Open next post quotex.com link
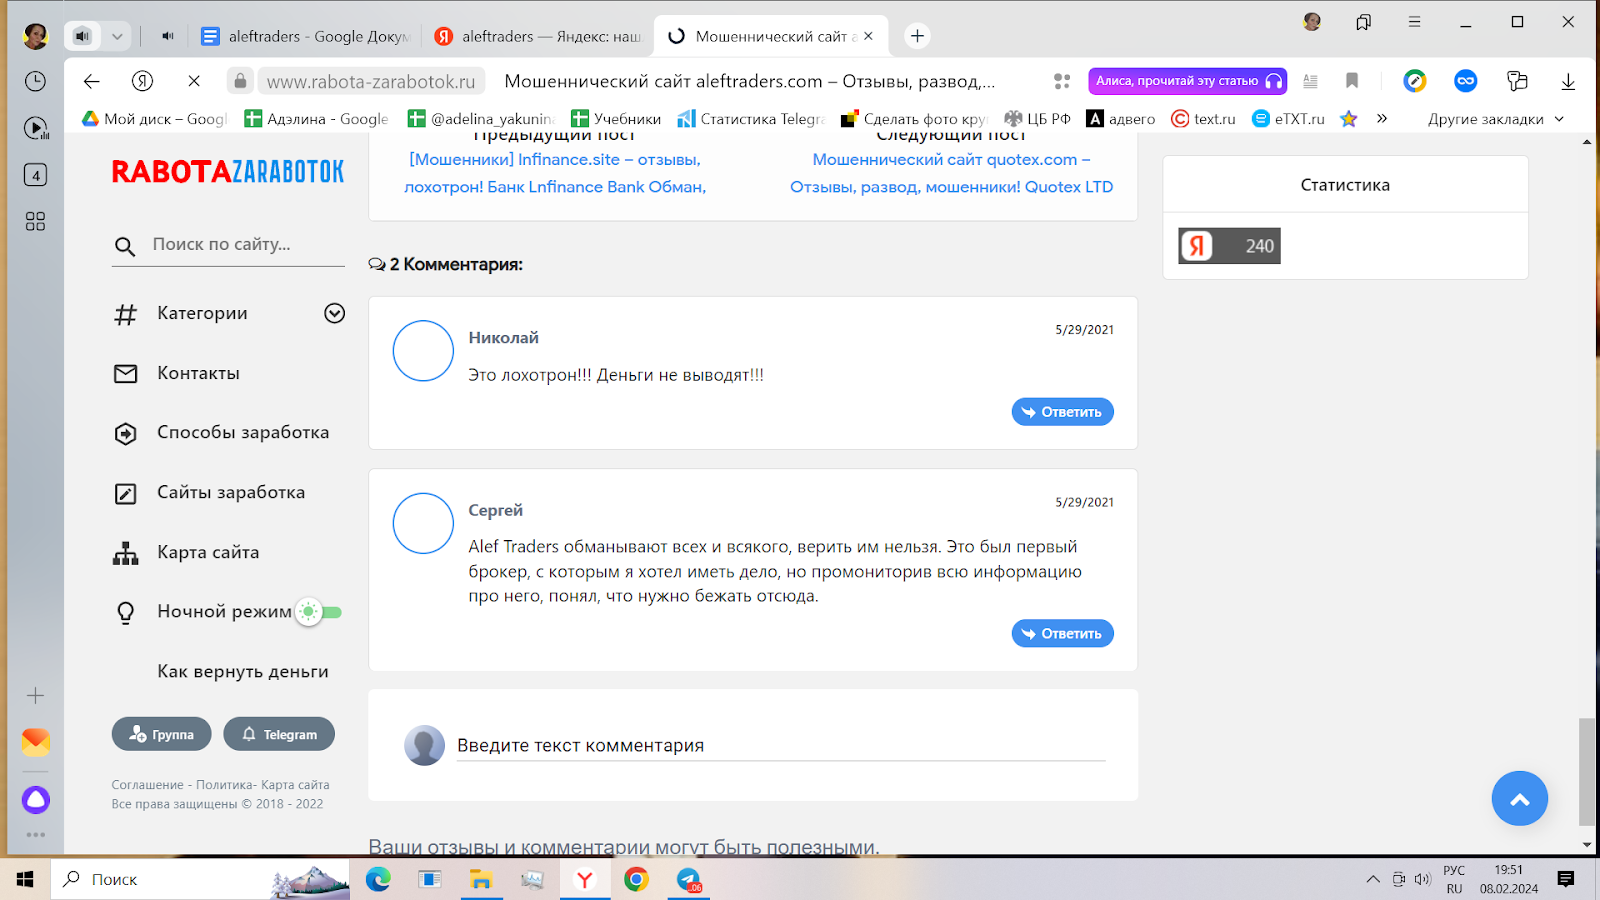This screenshot has width=1600, height=900. pos(951,173)
